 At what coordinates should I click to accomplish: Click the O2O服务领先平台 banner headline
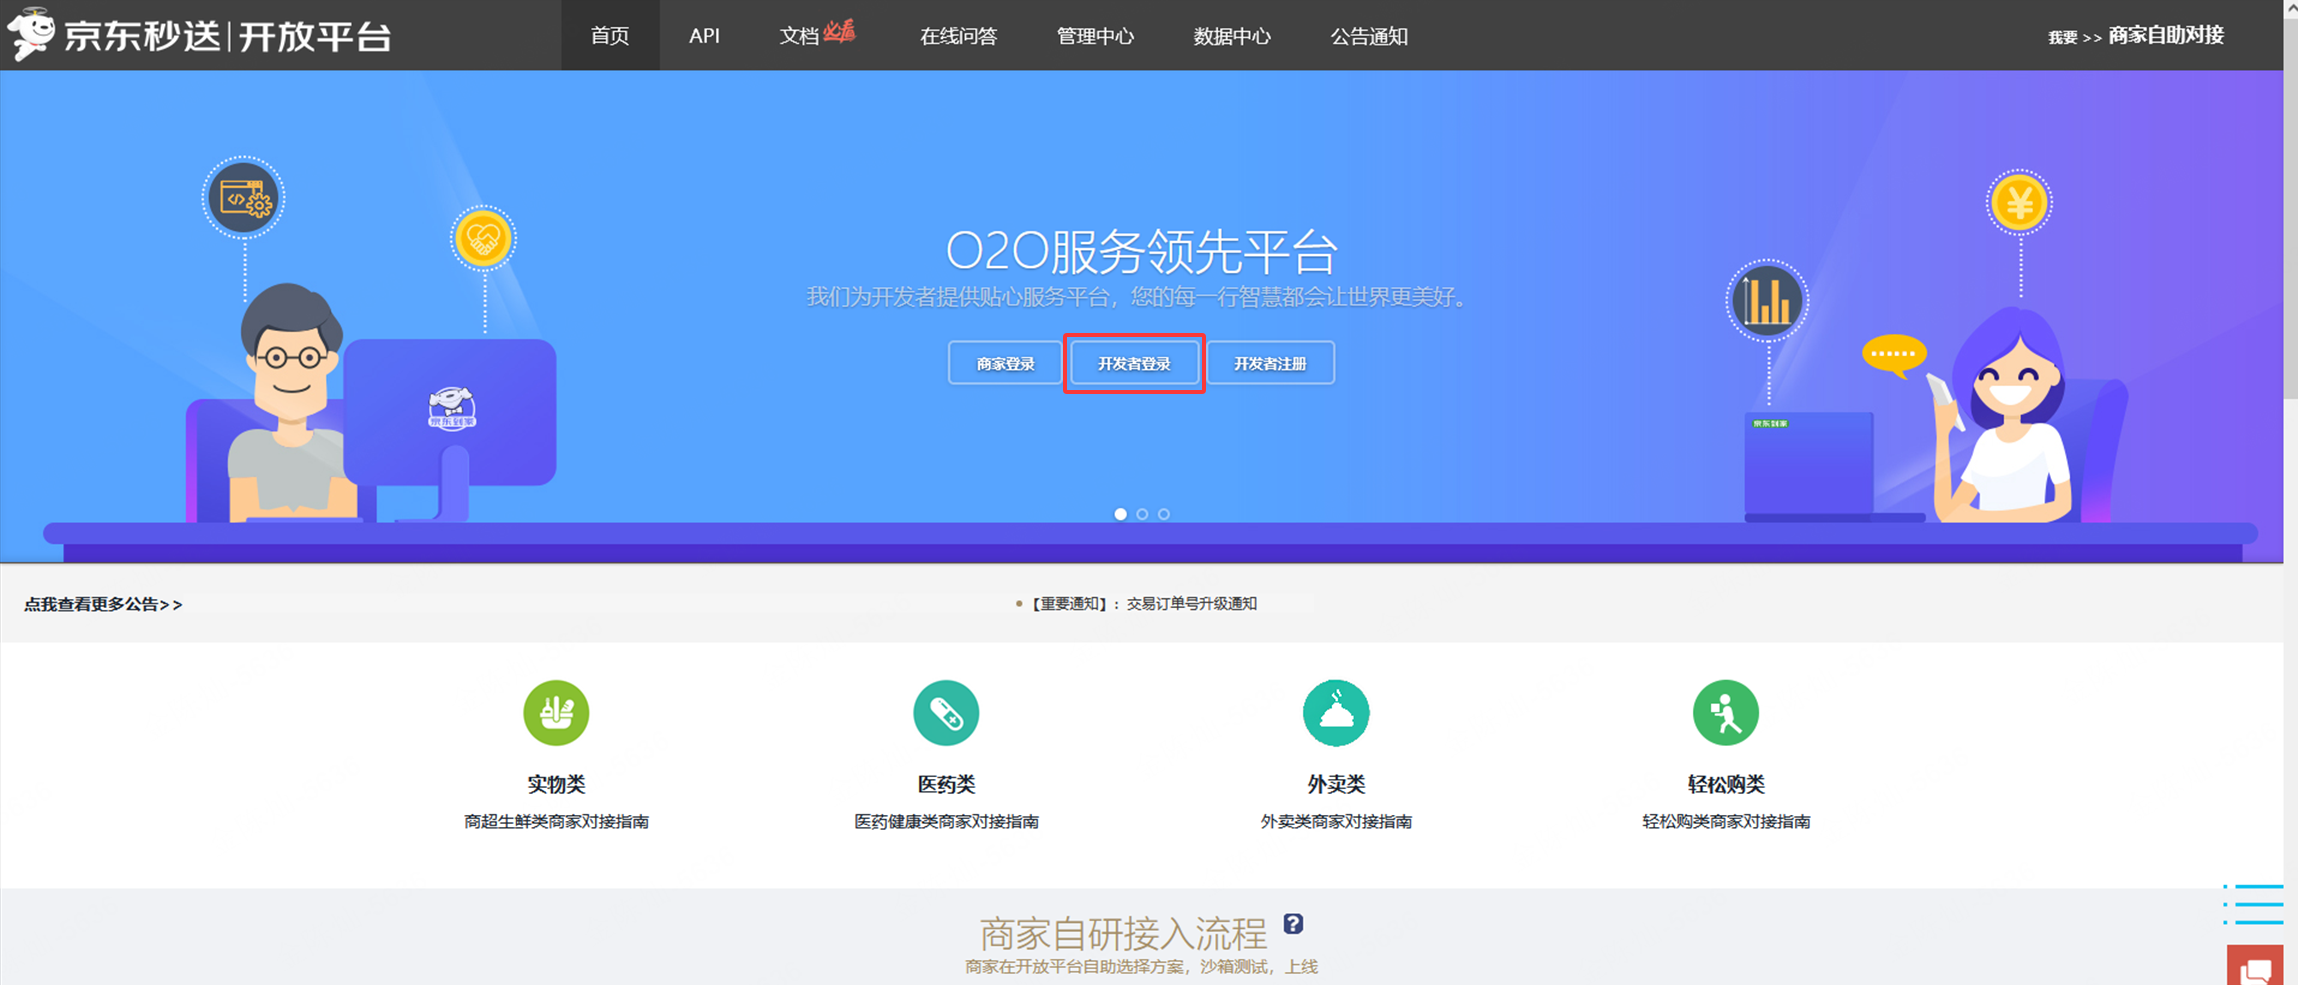[1141, 251]
